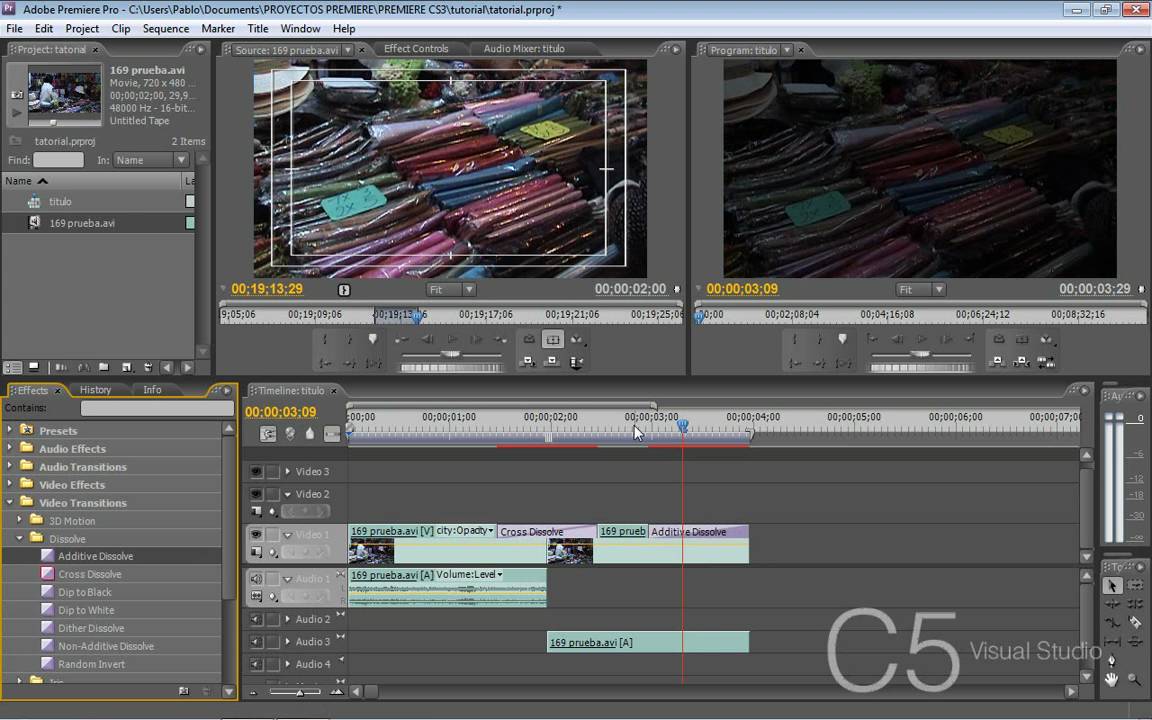Expand the Video 3 track
Viewport: 1152px width, 720px height.
pyautogui.click(x=287, y=472)
